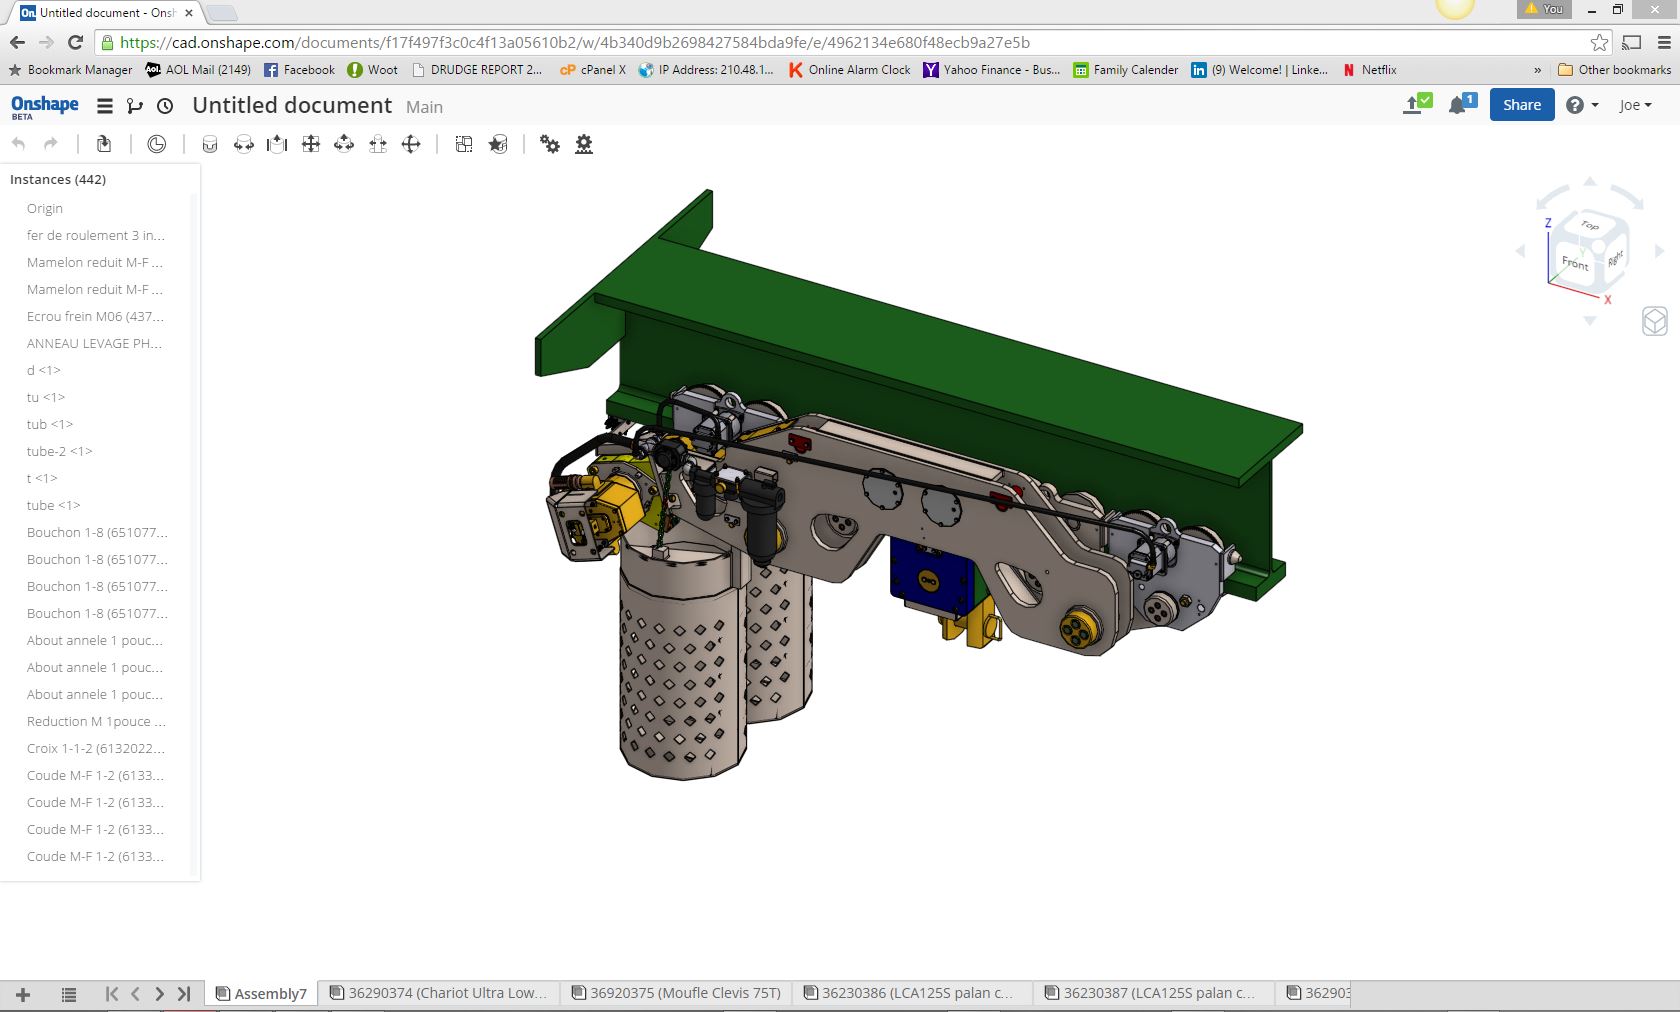The image size is (1680, 1012).
Task: Select the Fastened mate tool
Action: (209, 144)
